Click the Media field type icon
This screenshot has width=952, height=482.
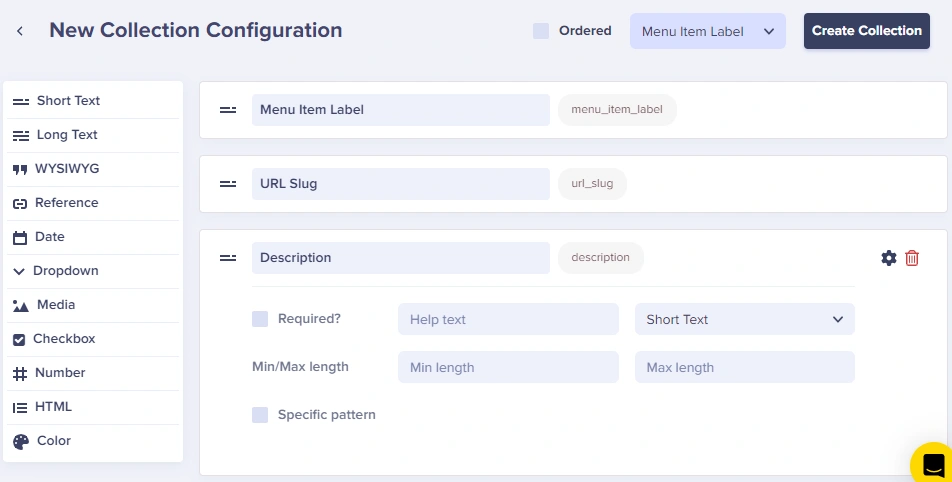(x=21, y=306)
